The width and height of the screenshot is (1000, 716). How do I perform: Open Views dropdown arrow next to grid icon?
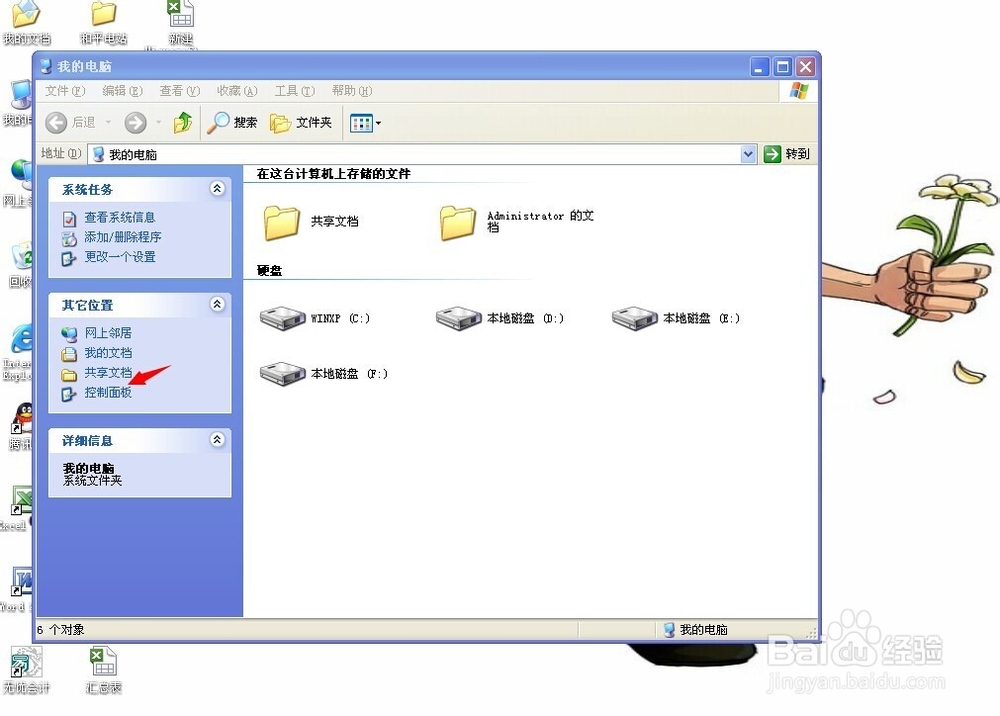(378, 123)
